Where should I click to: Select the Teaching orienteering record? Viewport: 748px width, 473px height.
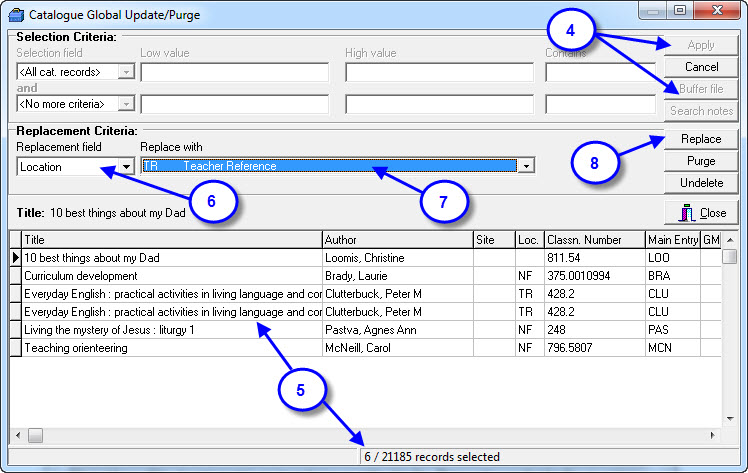[170, 348]
